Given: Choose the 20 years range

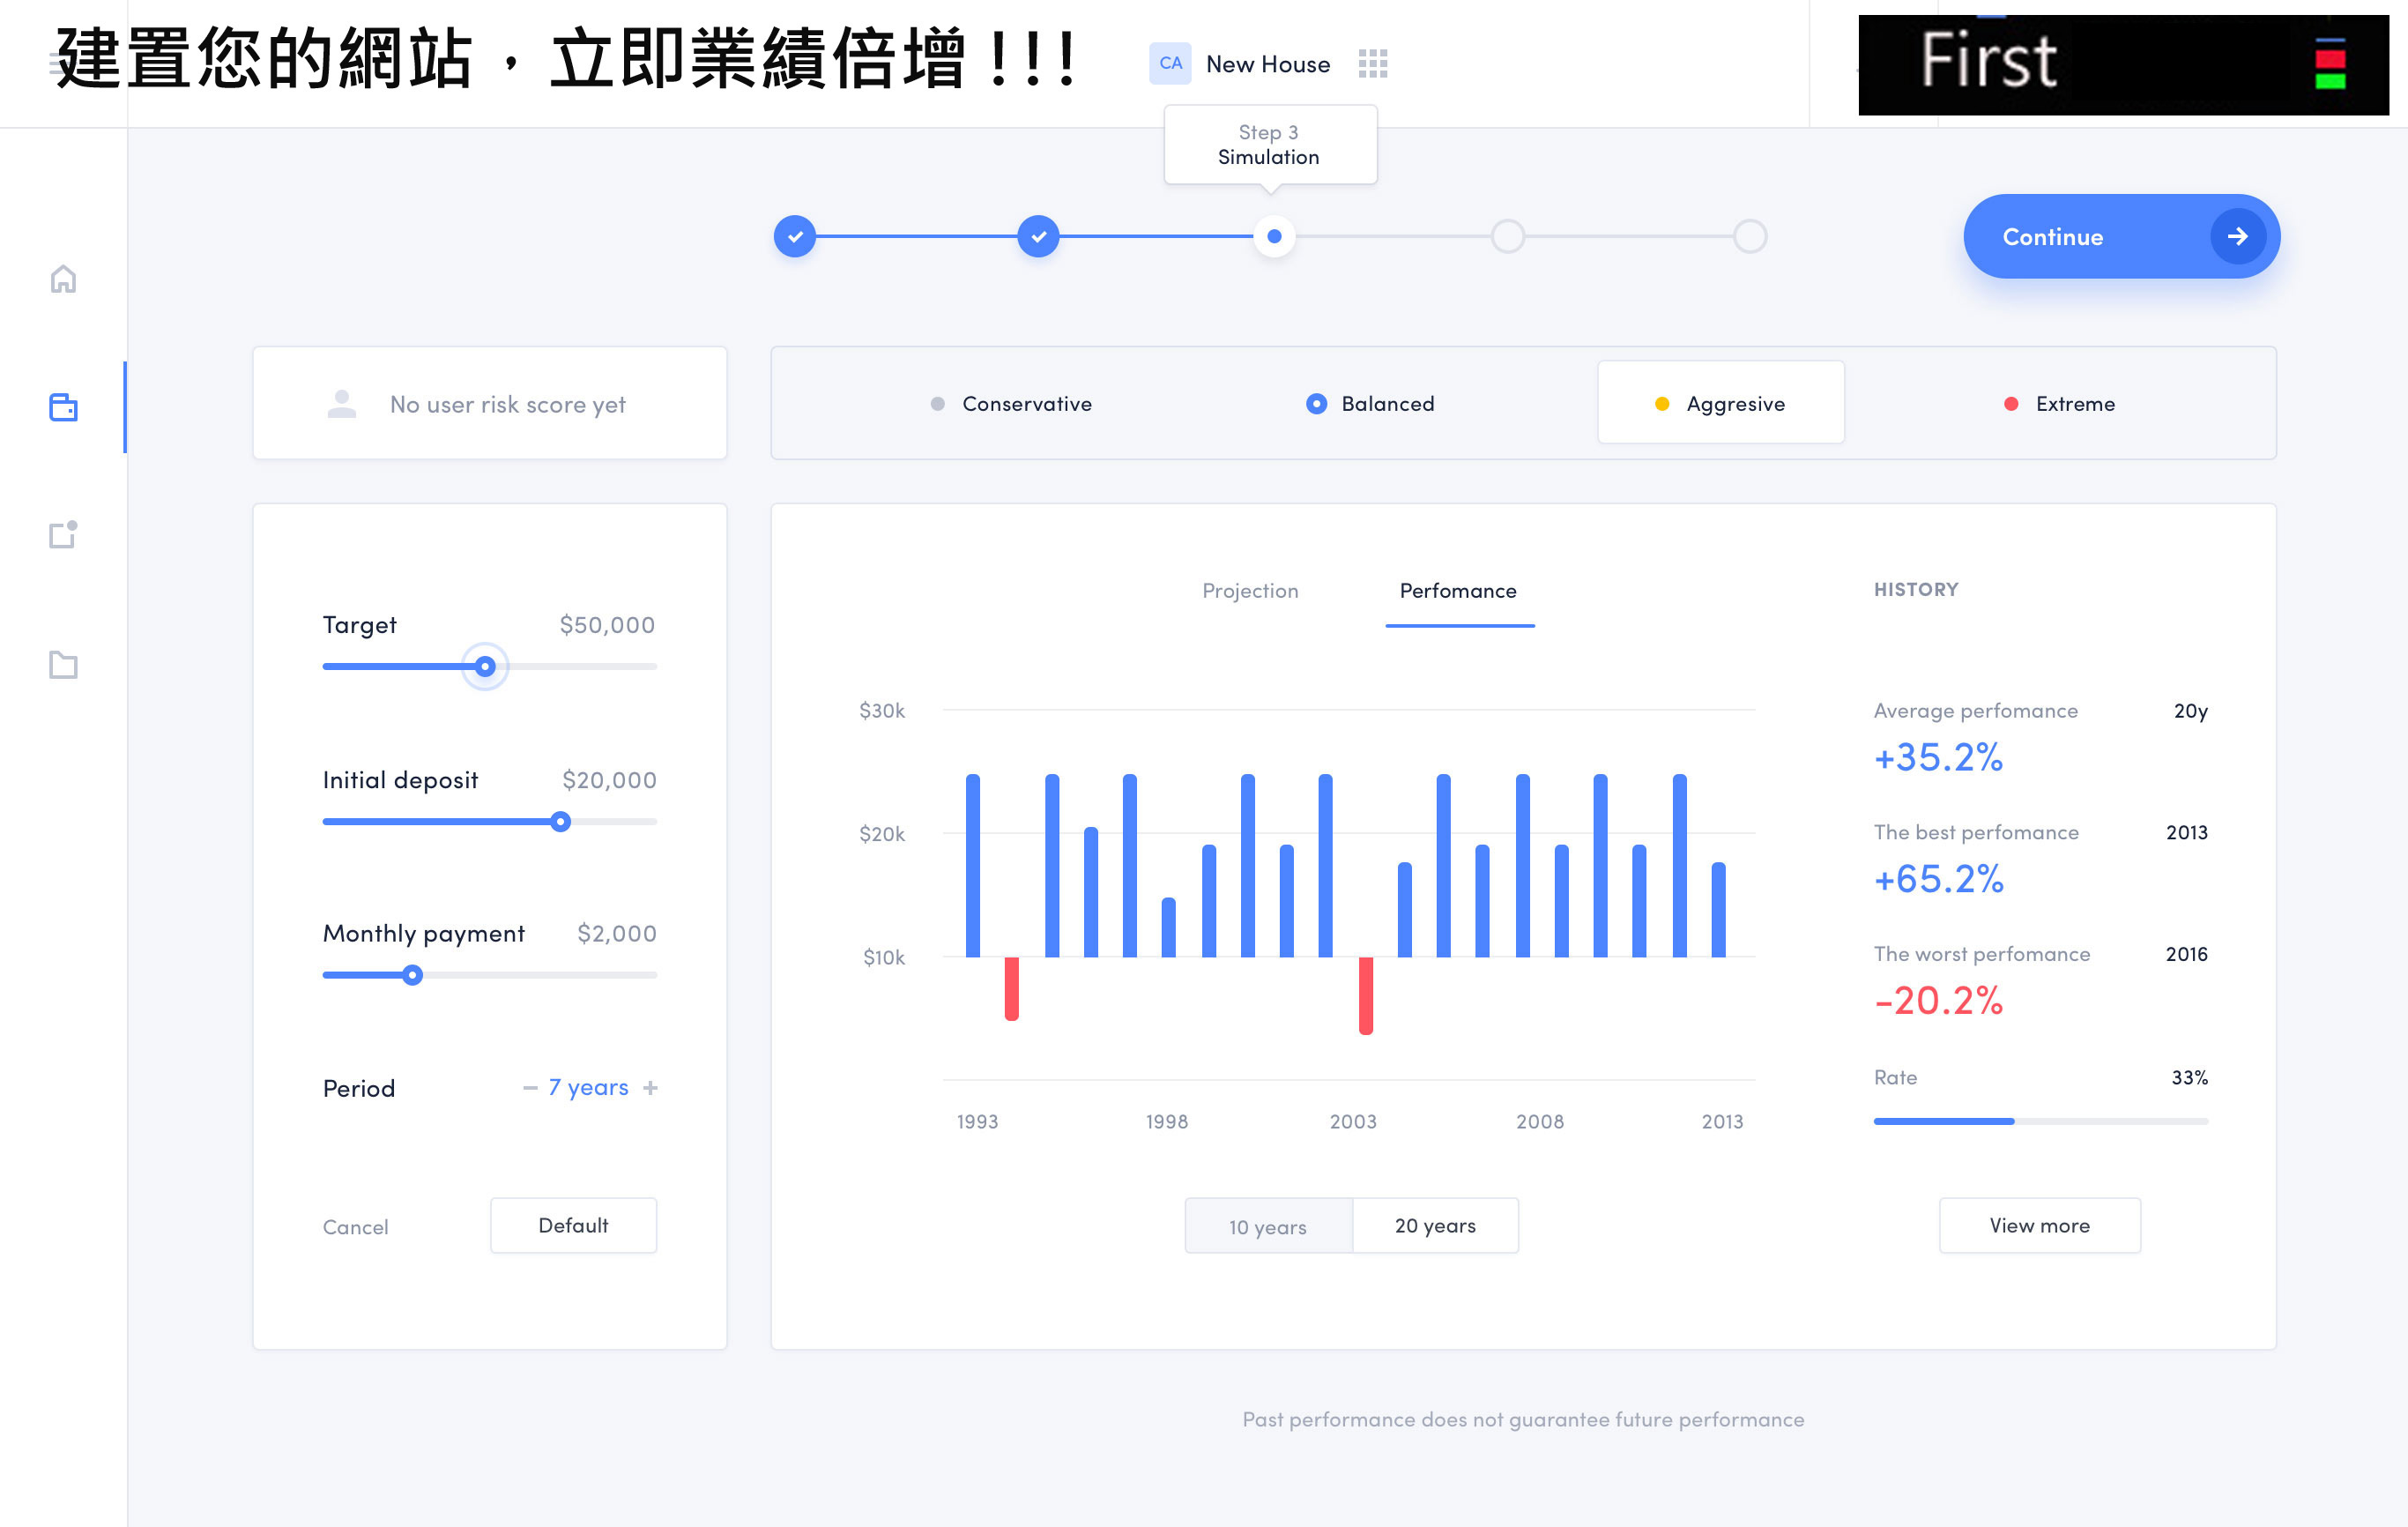Looking at the screenshot, I should click(x=1435, y=1226).
